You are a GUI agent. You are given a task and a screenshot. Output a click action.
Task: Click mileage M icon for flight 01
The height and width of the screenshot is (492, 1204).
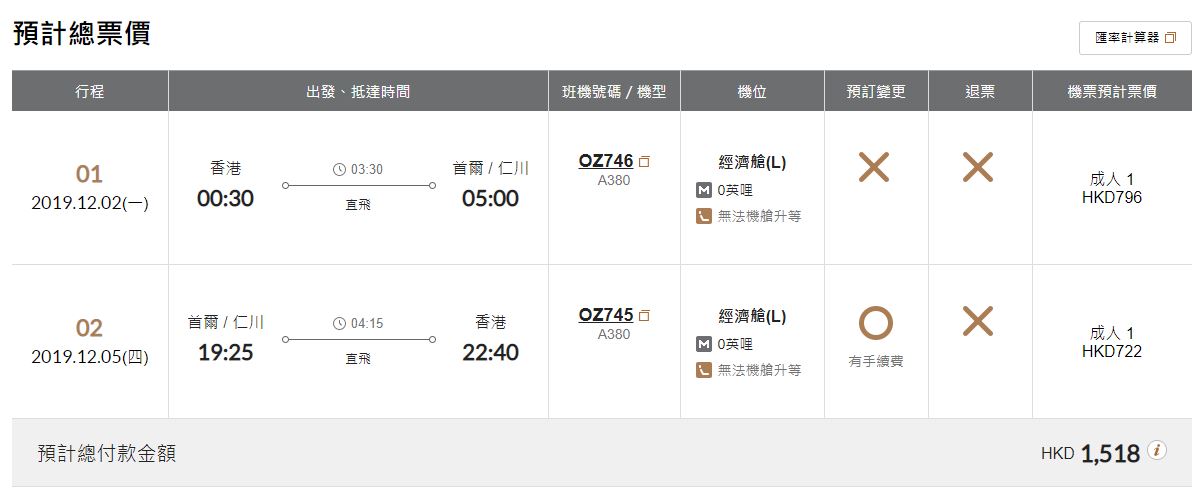pos(704,190)
